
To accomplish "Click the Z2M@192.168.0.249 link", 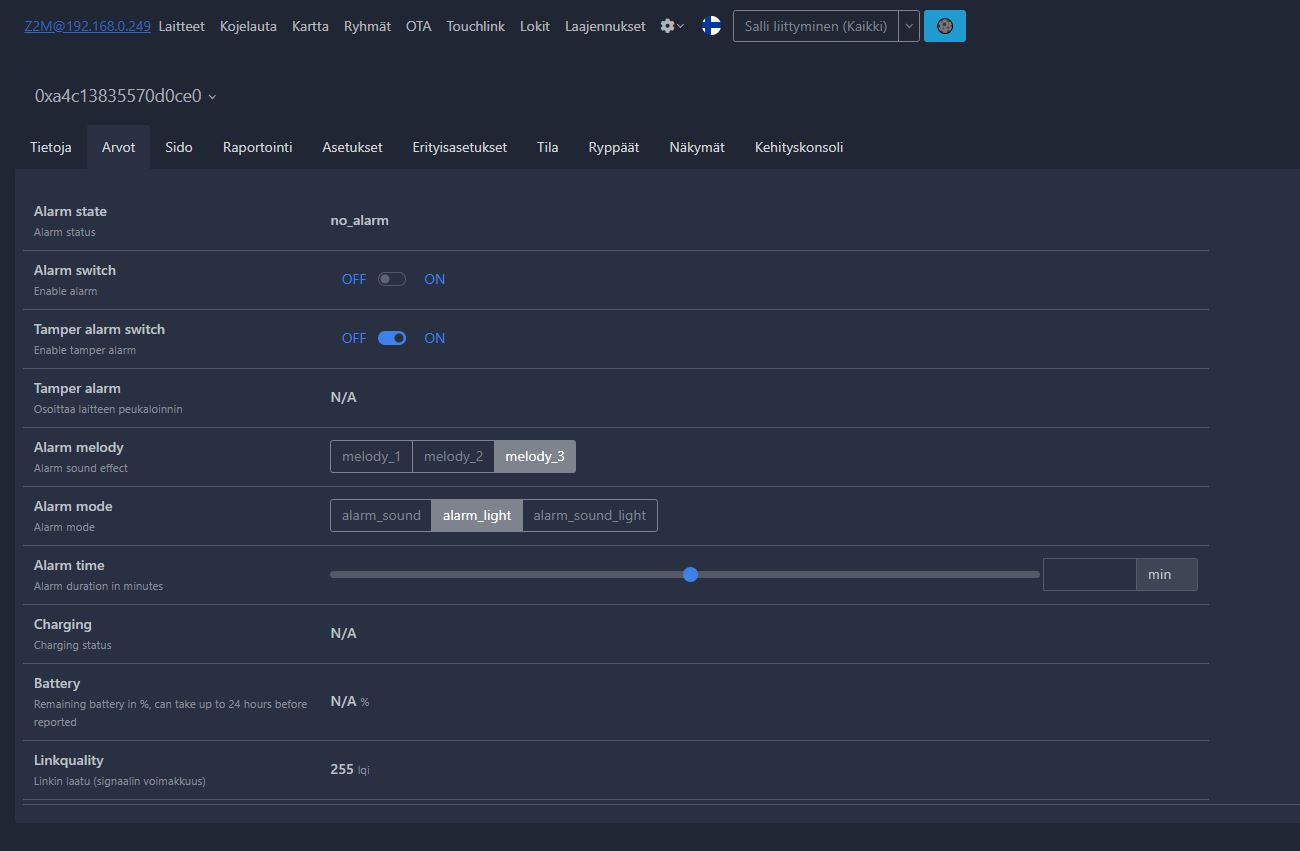I will [87, 26].
